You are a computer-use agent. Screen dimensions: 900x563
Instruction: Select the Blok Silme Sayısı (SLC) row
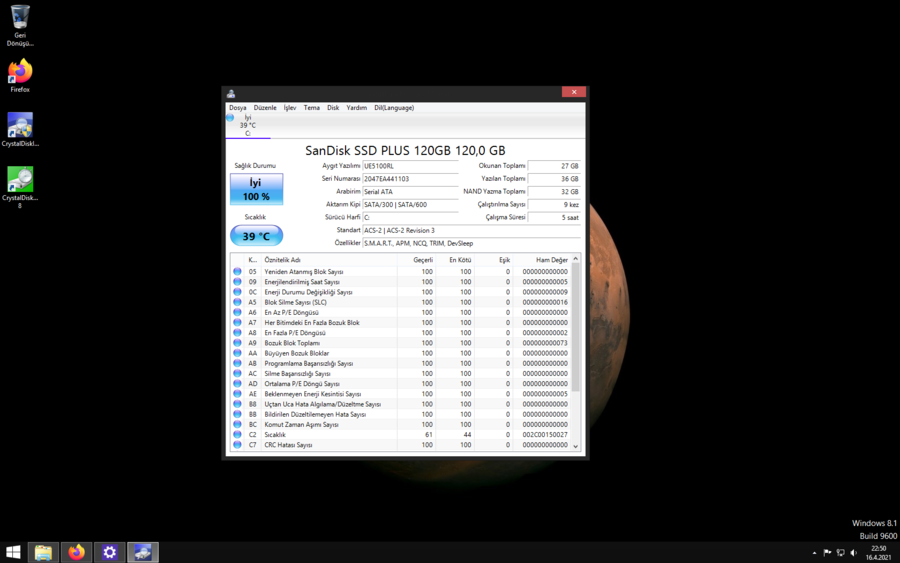tap(401, 302)
